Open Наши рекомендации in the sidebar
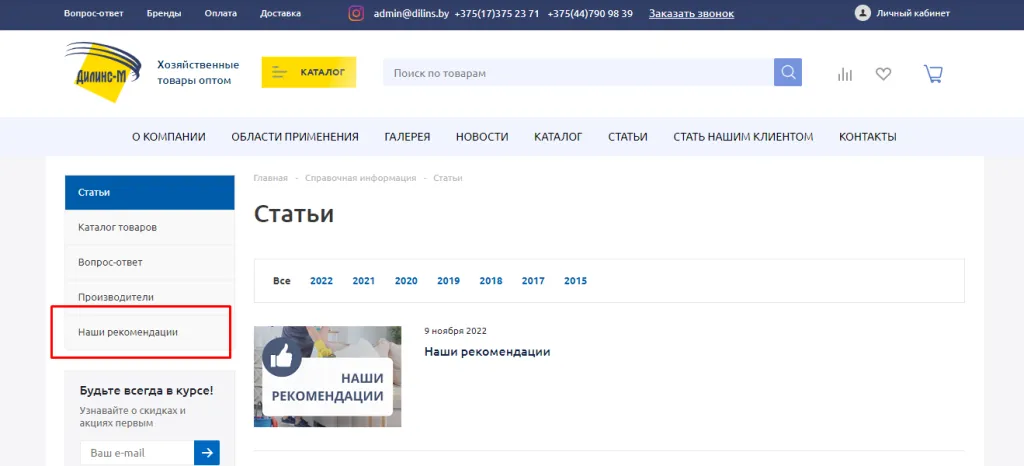1024x466 pixels. (128, 332)
